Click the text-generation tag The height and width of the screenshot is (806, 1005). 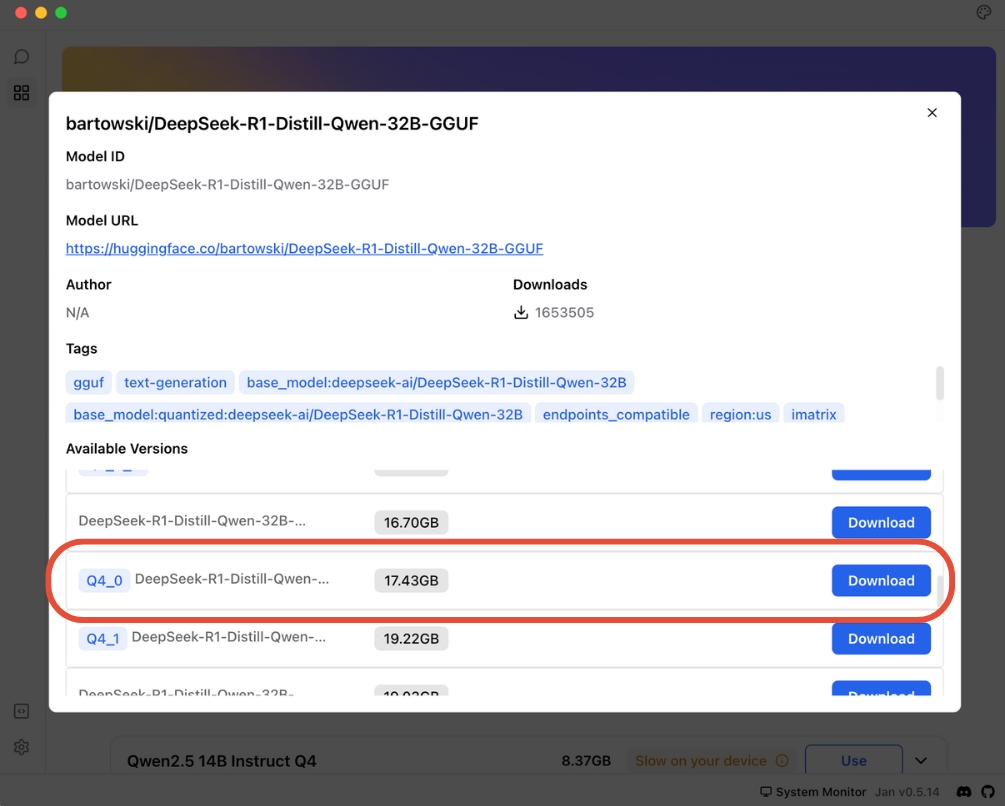point(175,382)
